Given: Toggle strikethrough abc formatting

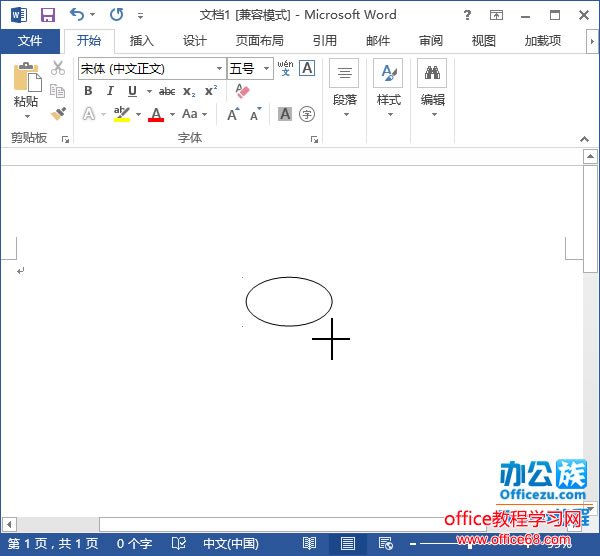Looking at the screenshot, I should coord(167,91).
